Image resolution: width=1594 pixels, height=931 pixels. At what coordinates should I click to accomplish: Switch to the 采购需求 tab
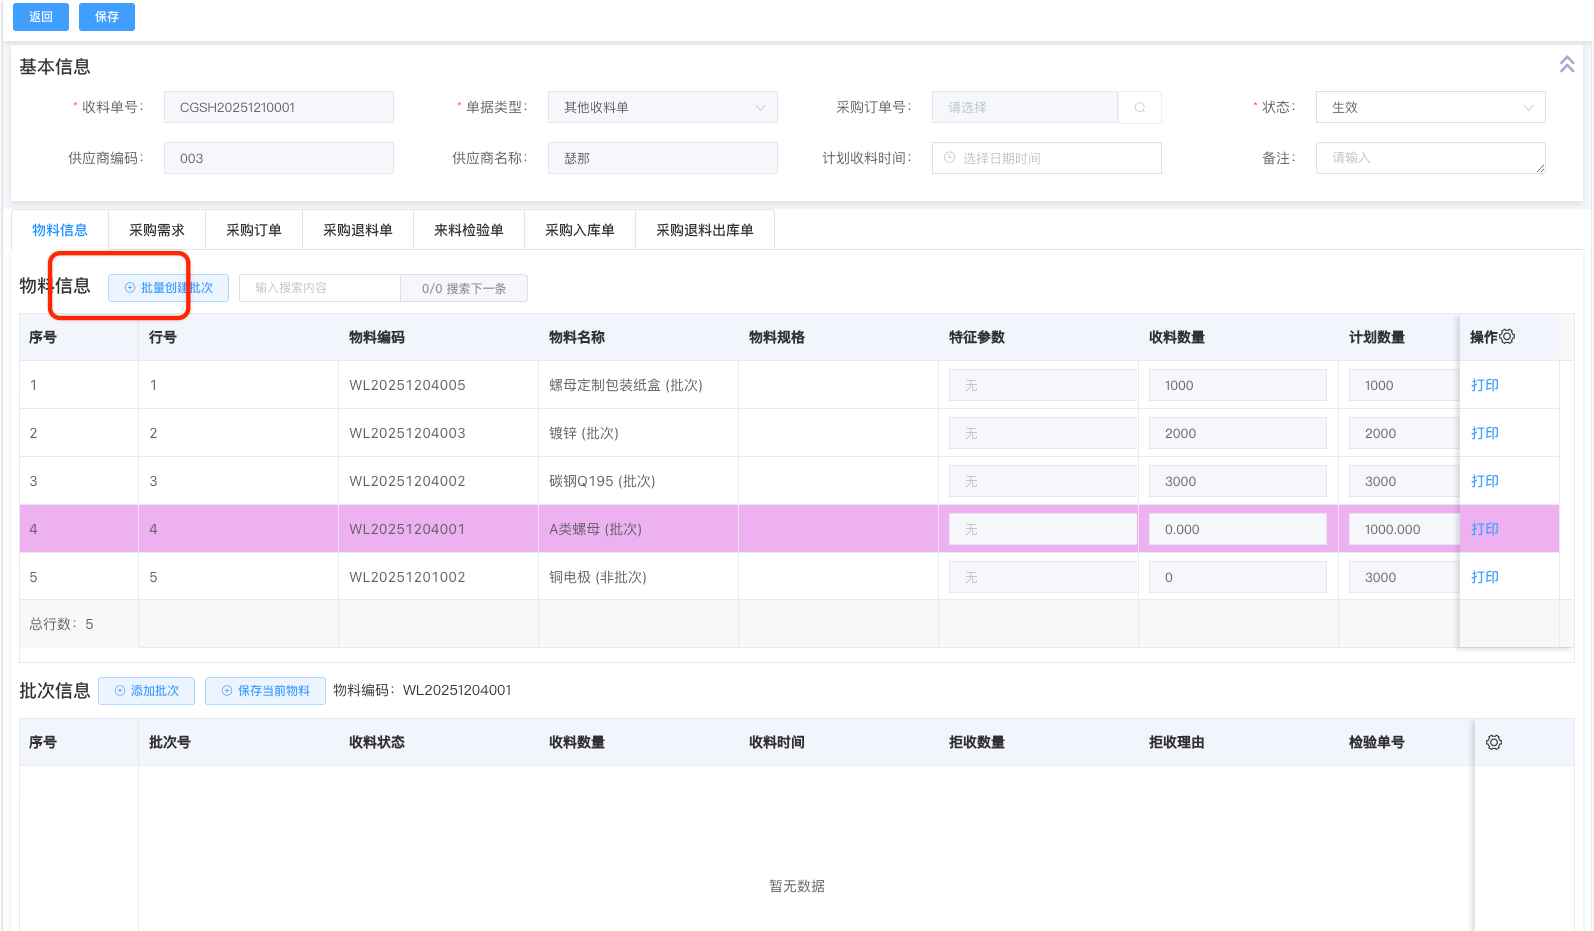point(157,230)
